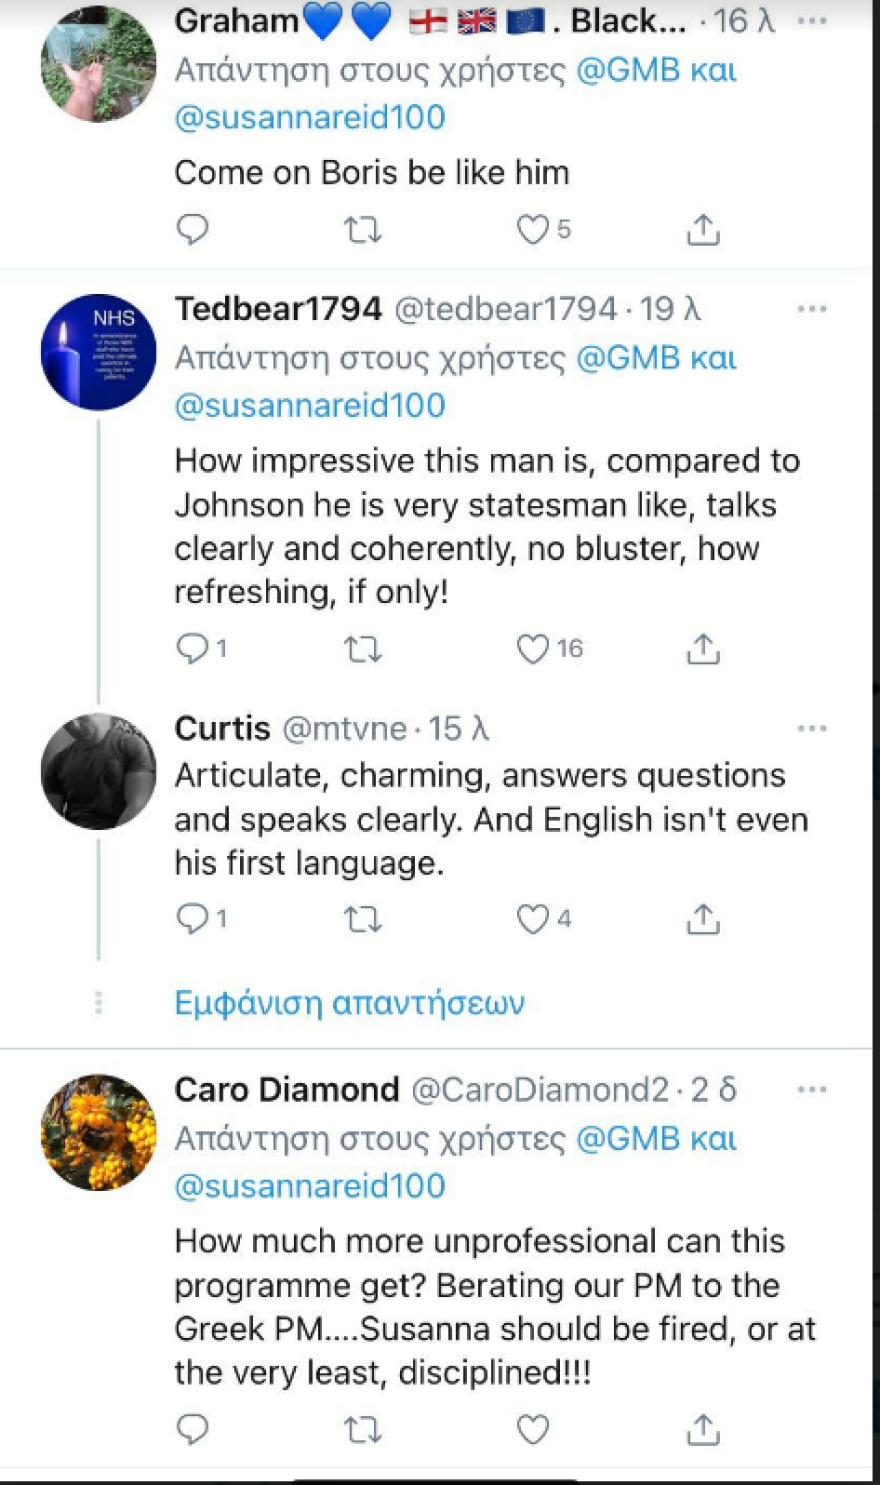Open more options on Curtis's tweet
This screenshot has height=1485, width=880.
(x=812, y=728)
